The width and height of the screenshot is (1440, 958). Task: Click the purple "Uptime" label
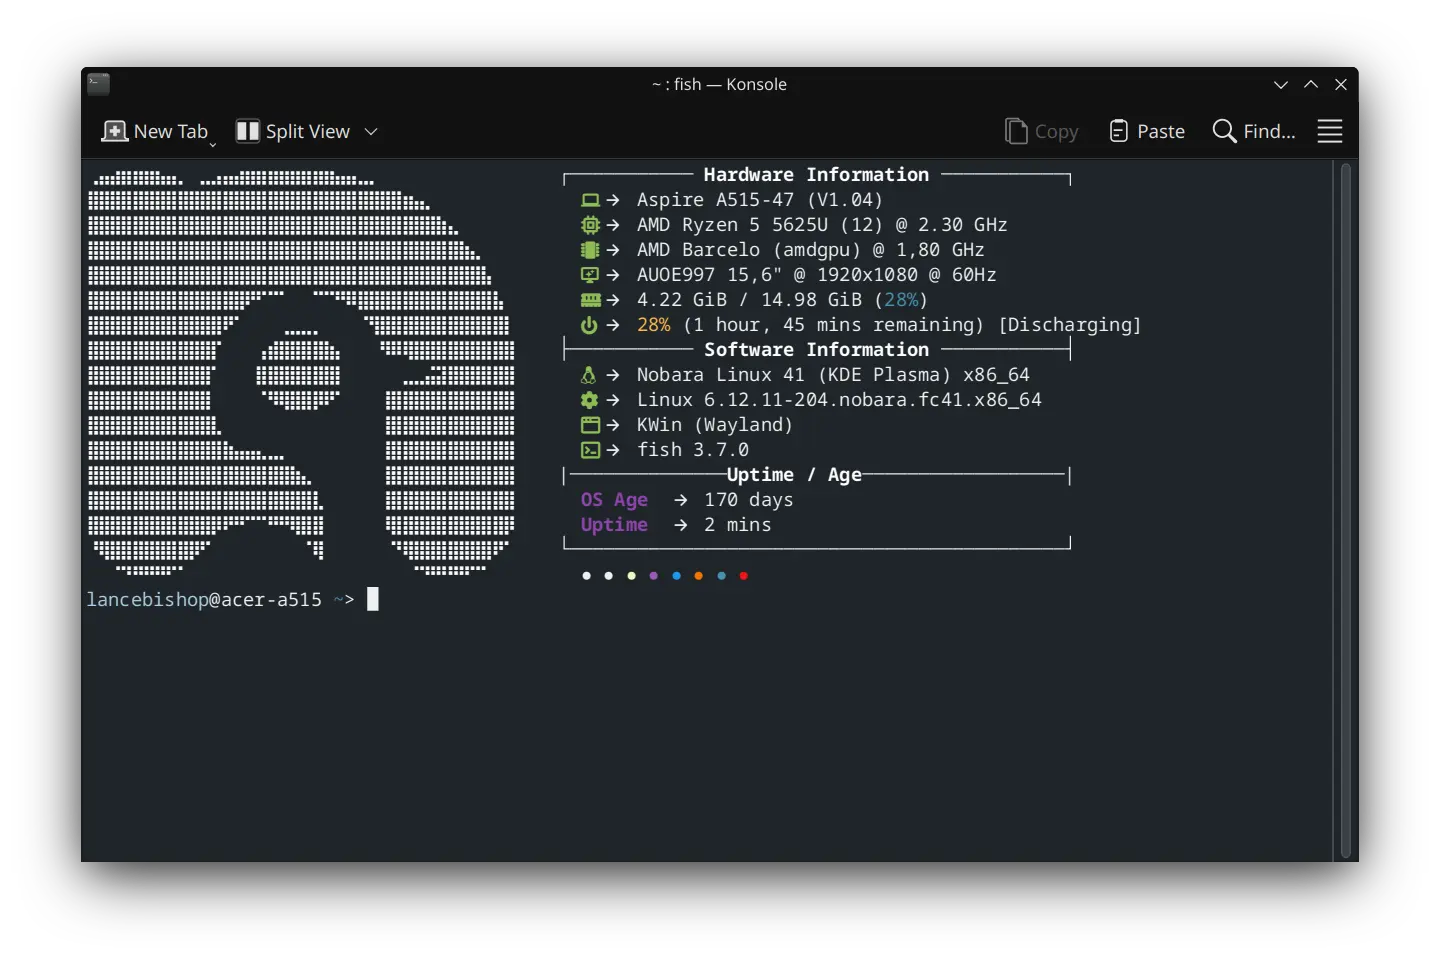614,525
